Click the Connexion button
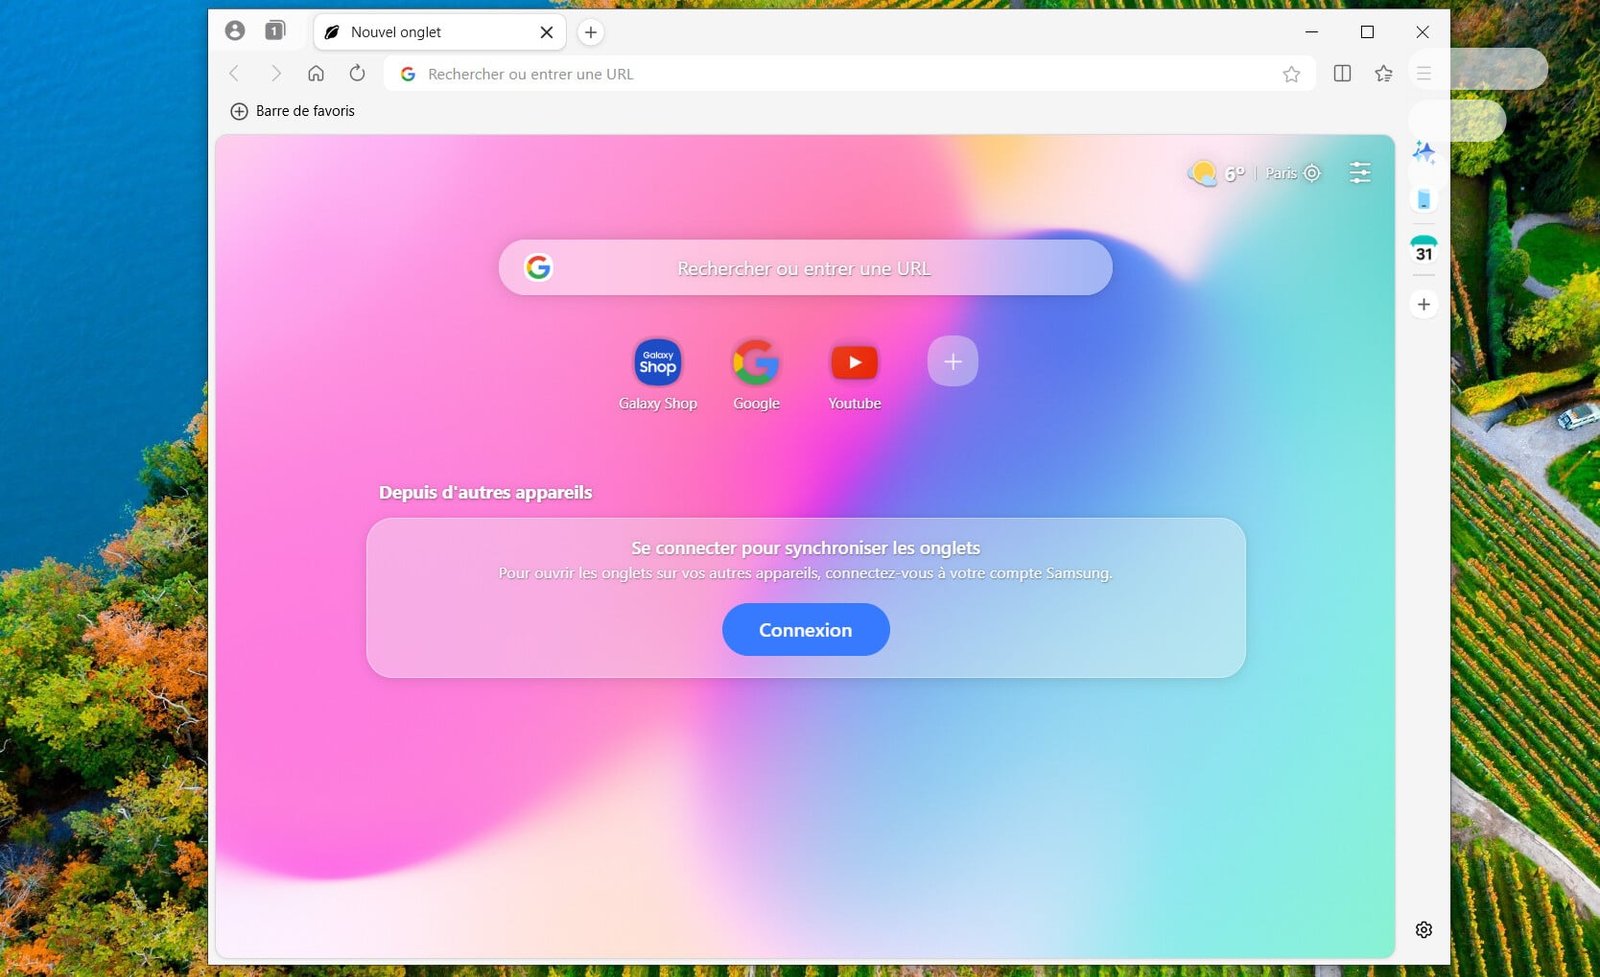 pos(805,630)
